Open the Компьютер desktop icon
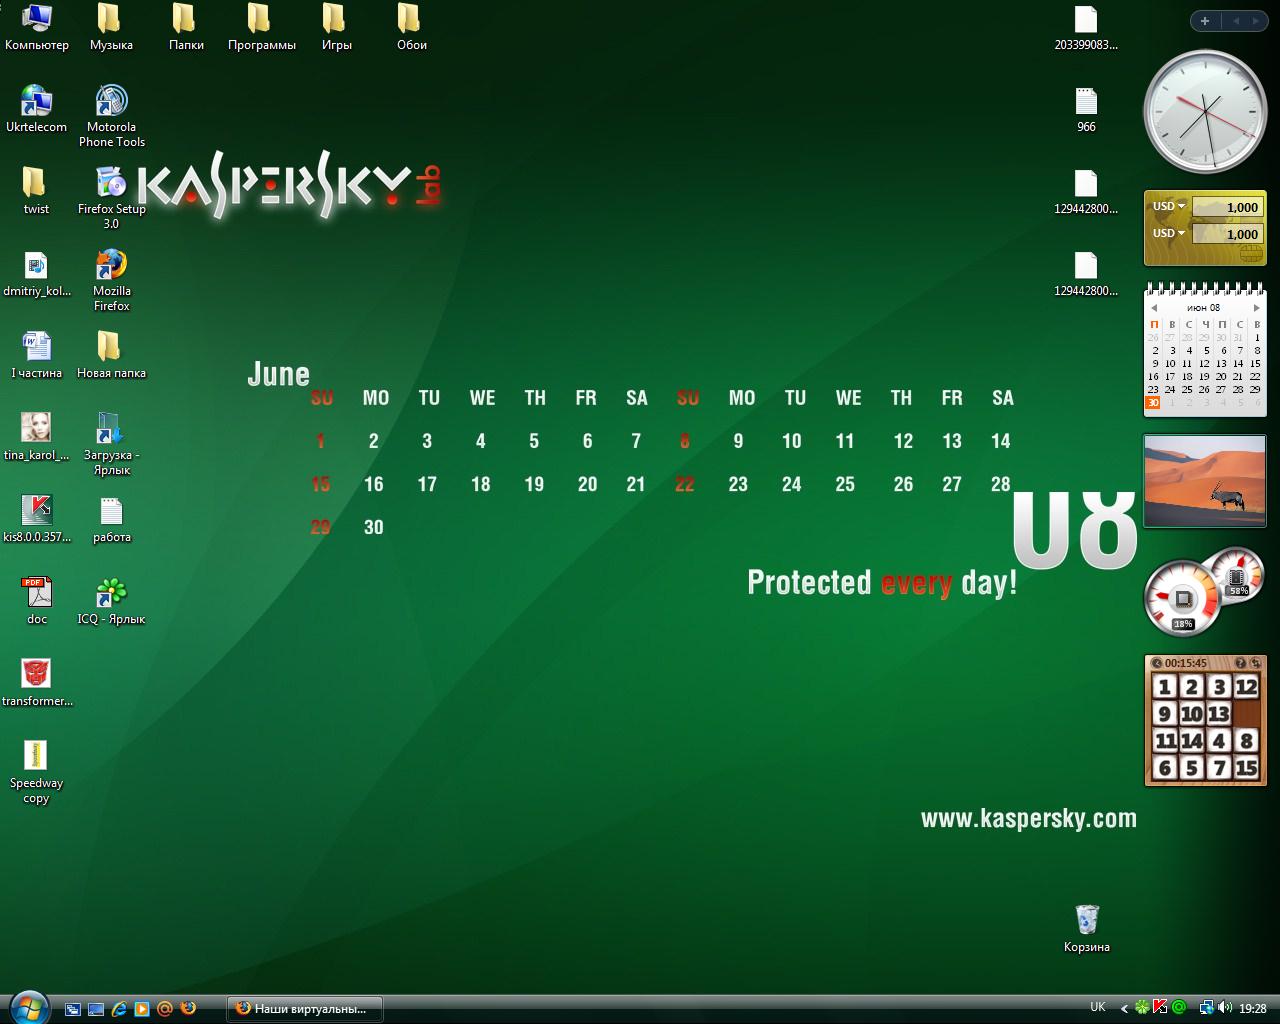Viewport: 1280px width, 1024px height. 37,27
